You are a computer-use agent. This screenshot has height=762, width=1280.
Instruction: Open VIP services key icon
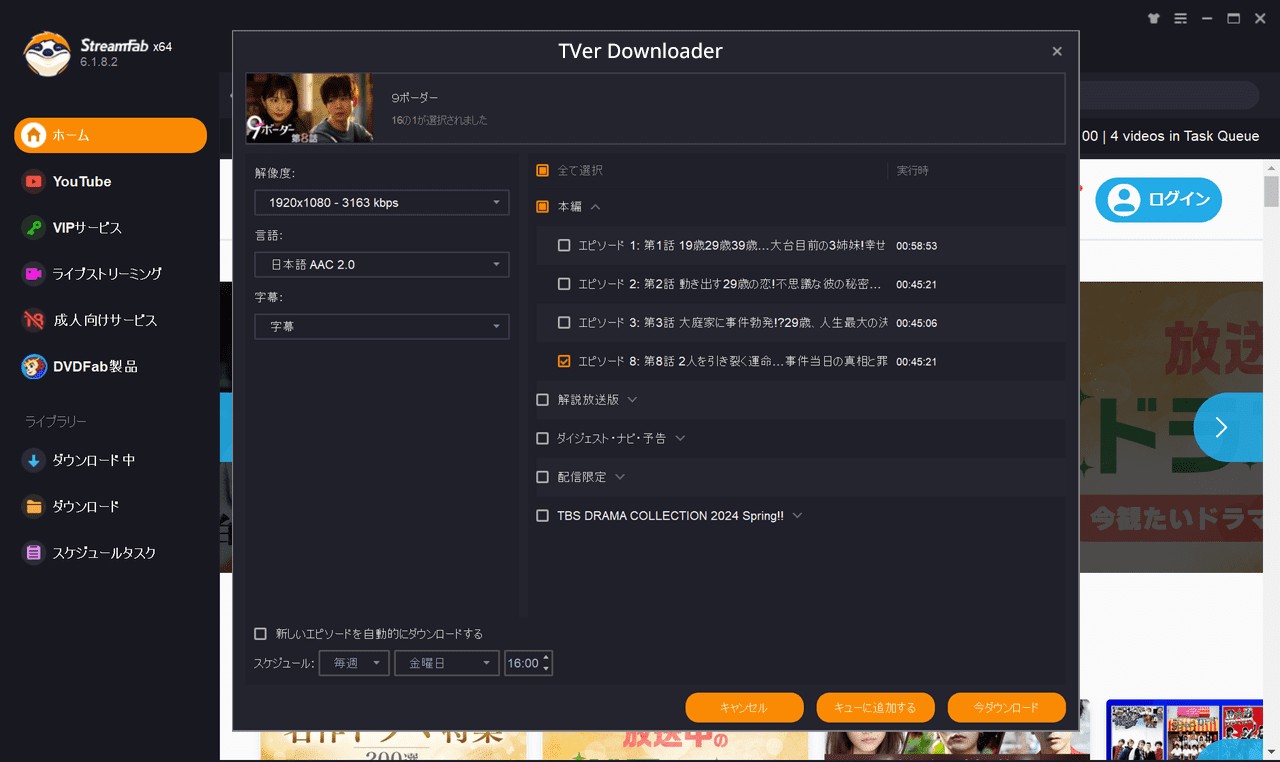34,228
